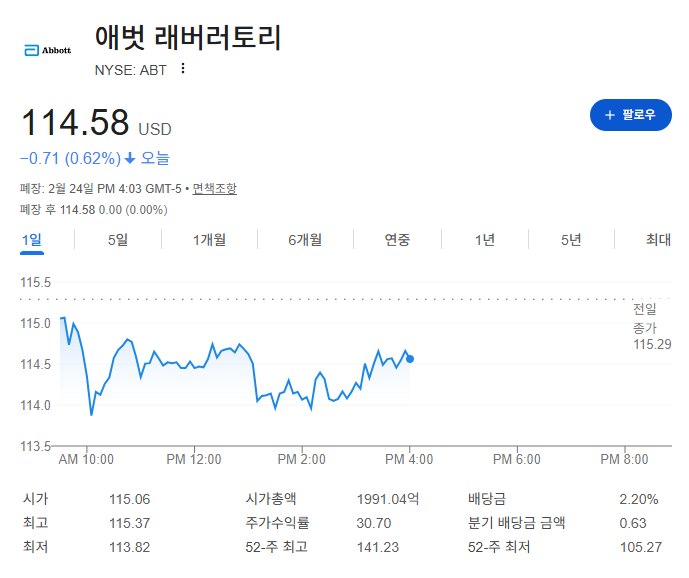Click the 배당금 dividend yield 2.20%
This screenshot has height=578, width=689.
pyautogui.click(x=638, y=499)
